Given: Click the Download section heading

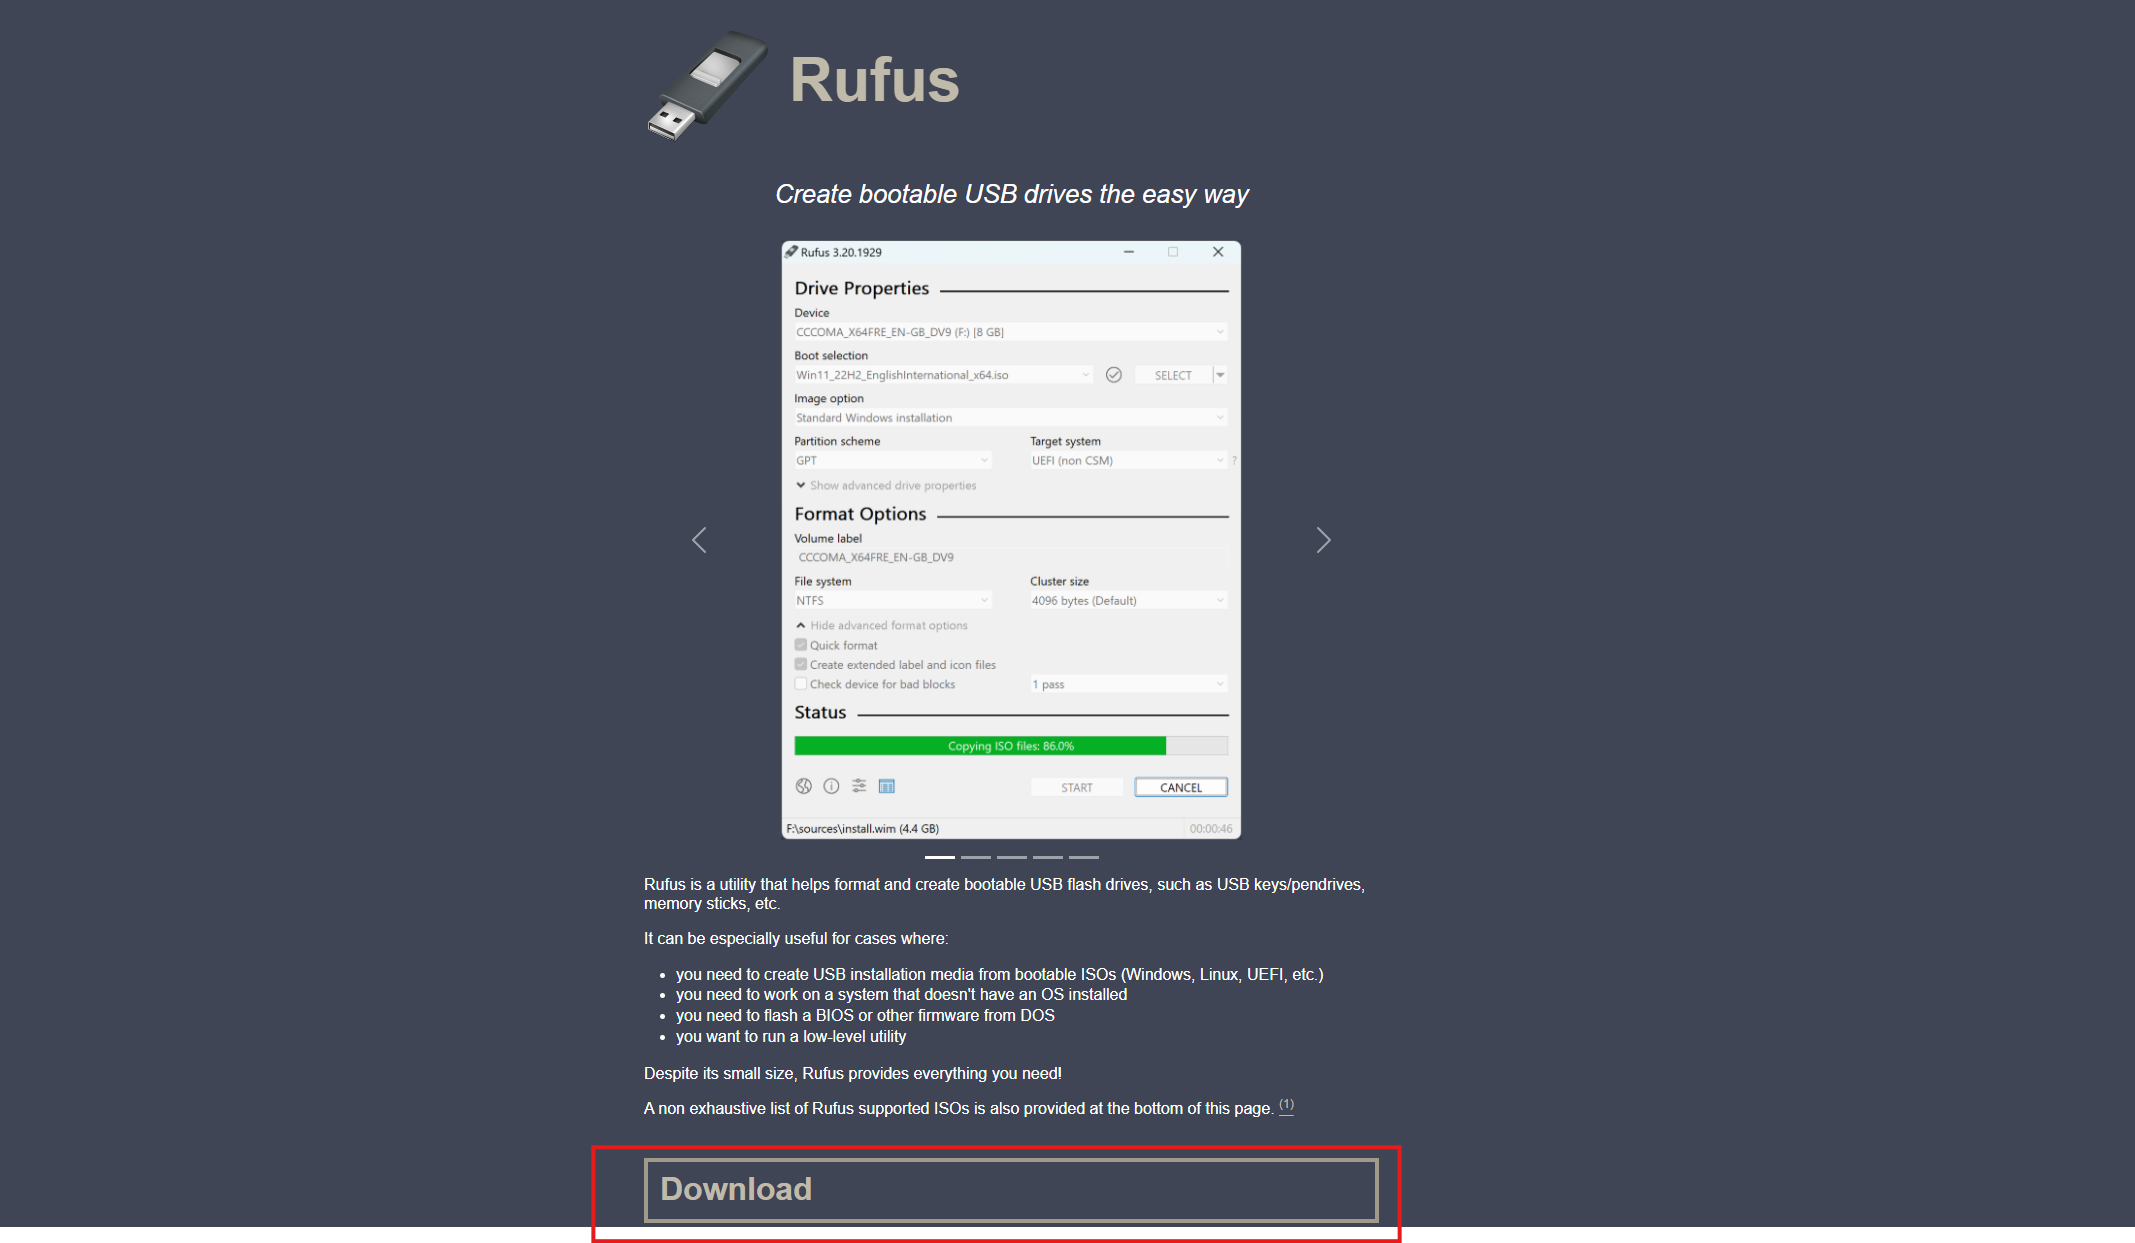Looking at the screenshot, I should click(x=1011, y=1190).
